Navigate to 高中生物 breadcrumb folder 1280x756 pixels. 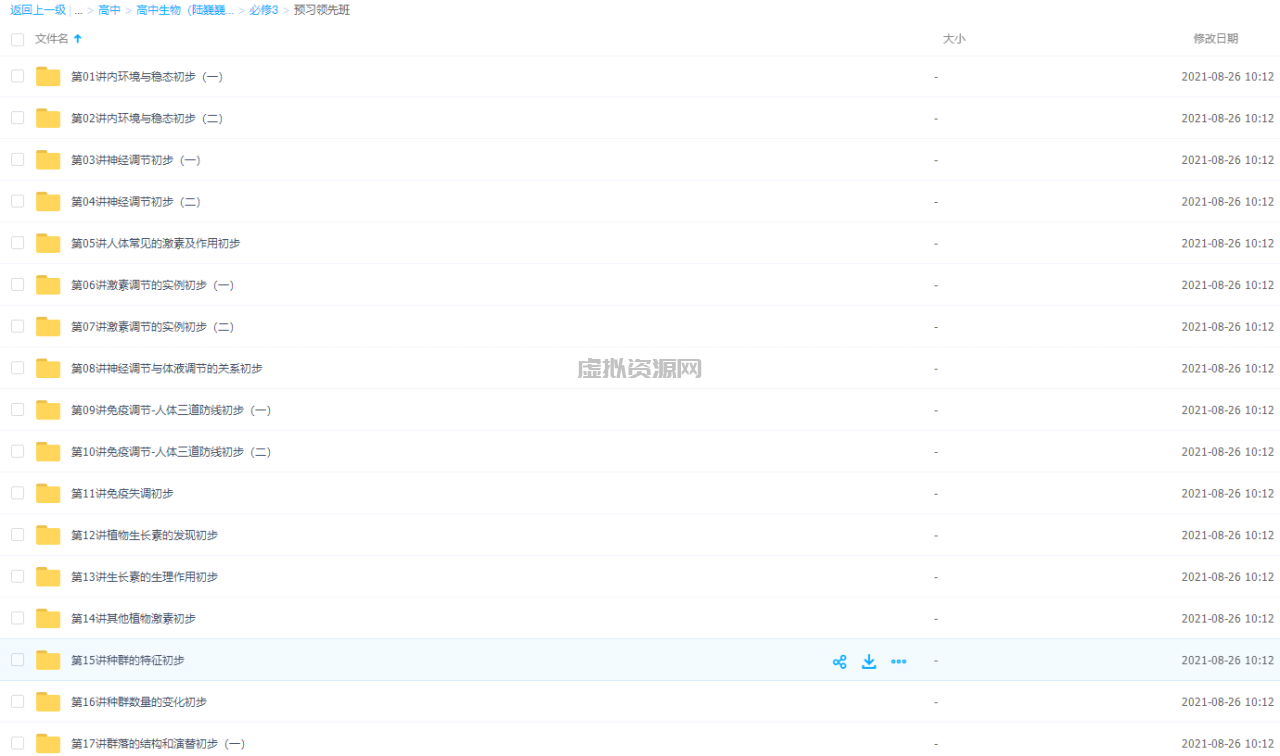[x=185, y=10]
